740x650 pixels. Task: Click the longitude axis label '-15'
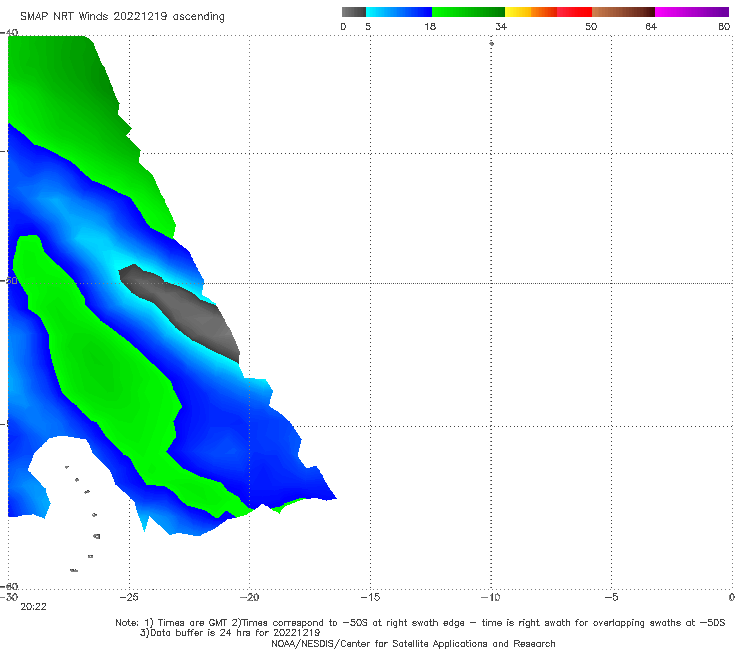(x=370, y=597)
